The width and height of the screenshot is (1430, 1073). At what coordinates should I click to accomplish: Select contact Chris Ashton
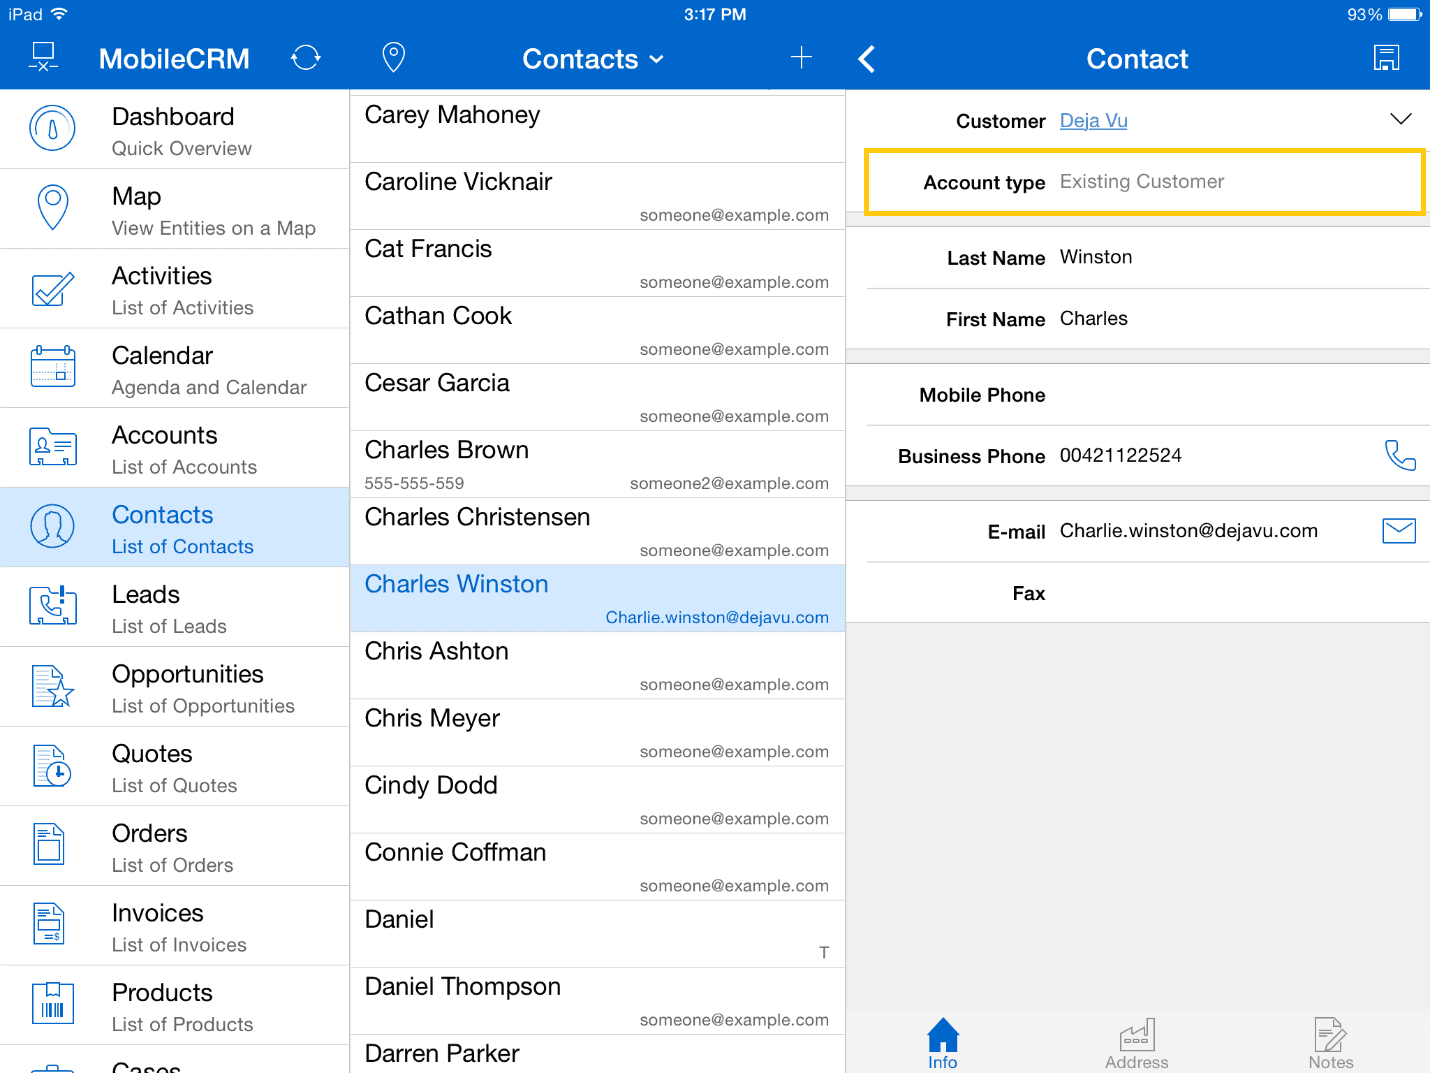click(597, 665)
